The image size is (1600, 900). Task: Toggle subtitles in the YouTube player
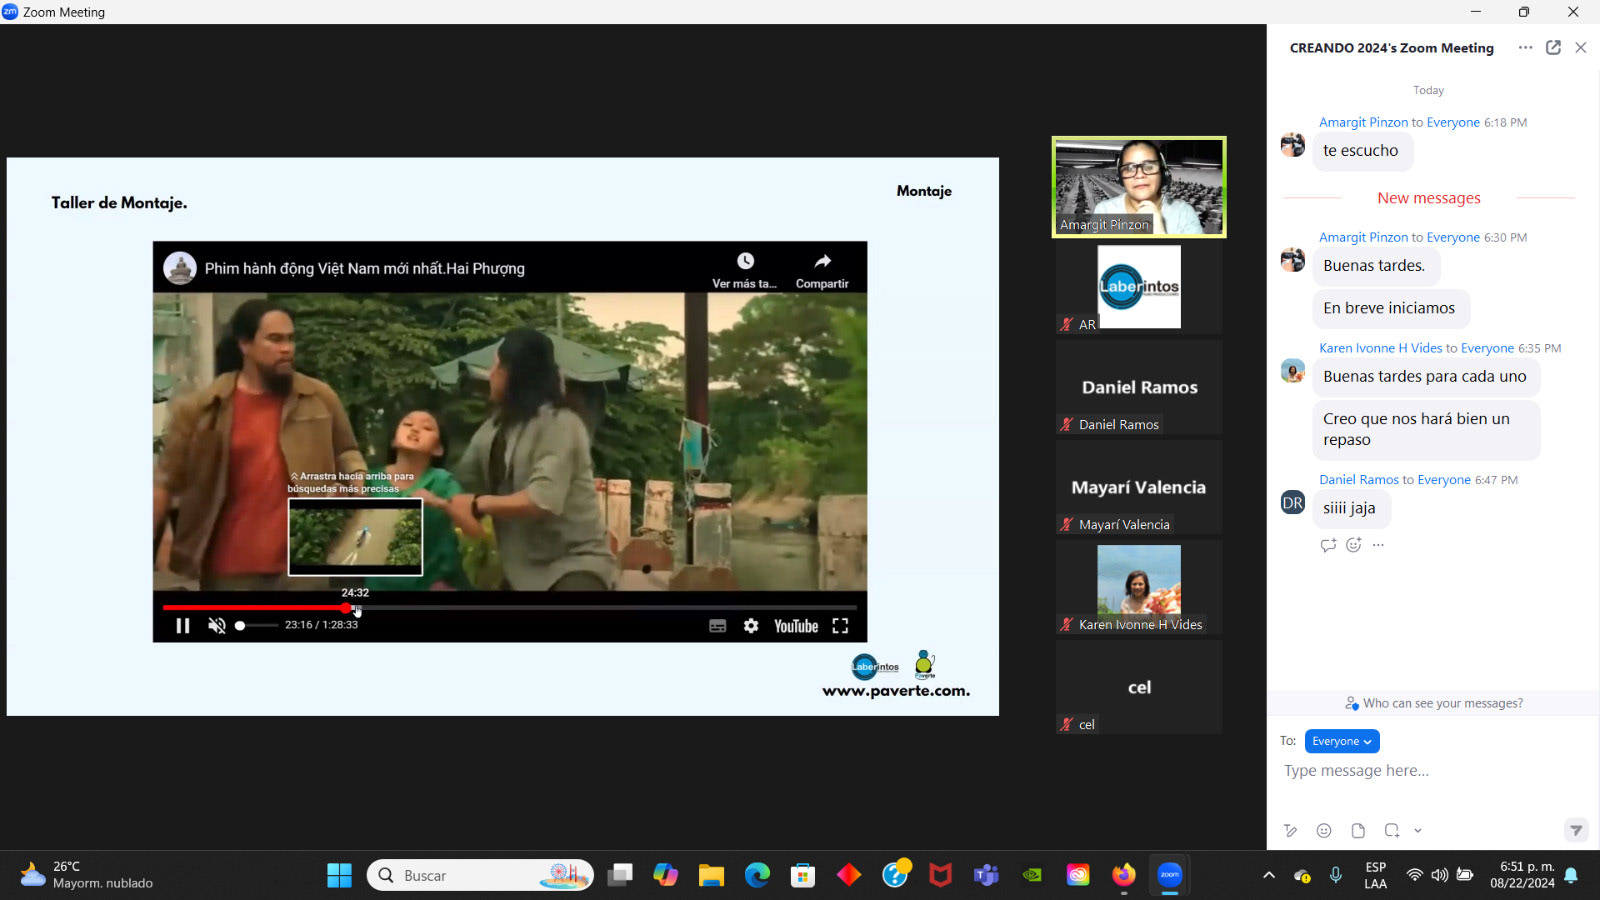click(x=718, y=626)
